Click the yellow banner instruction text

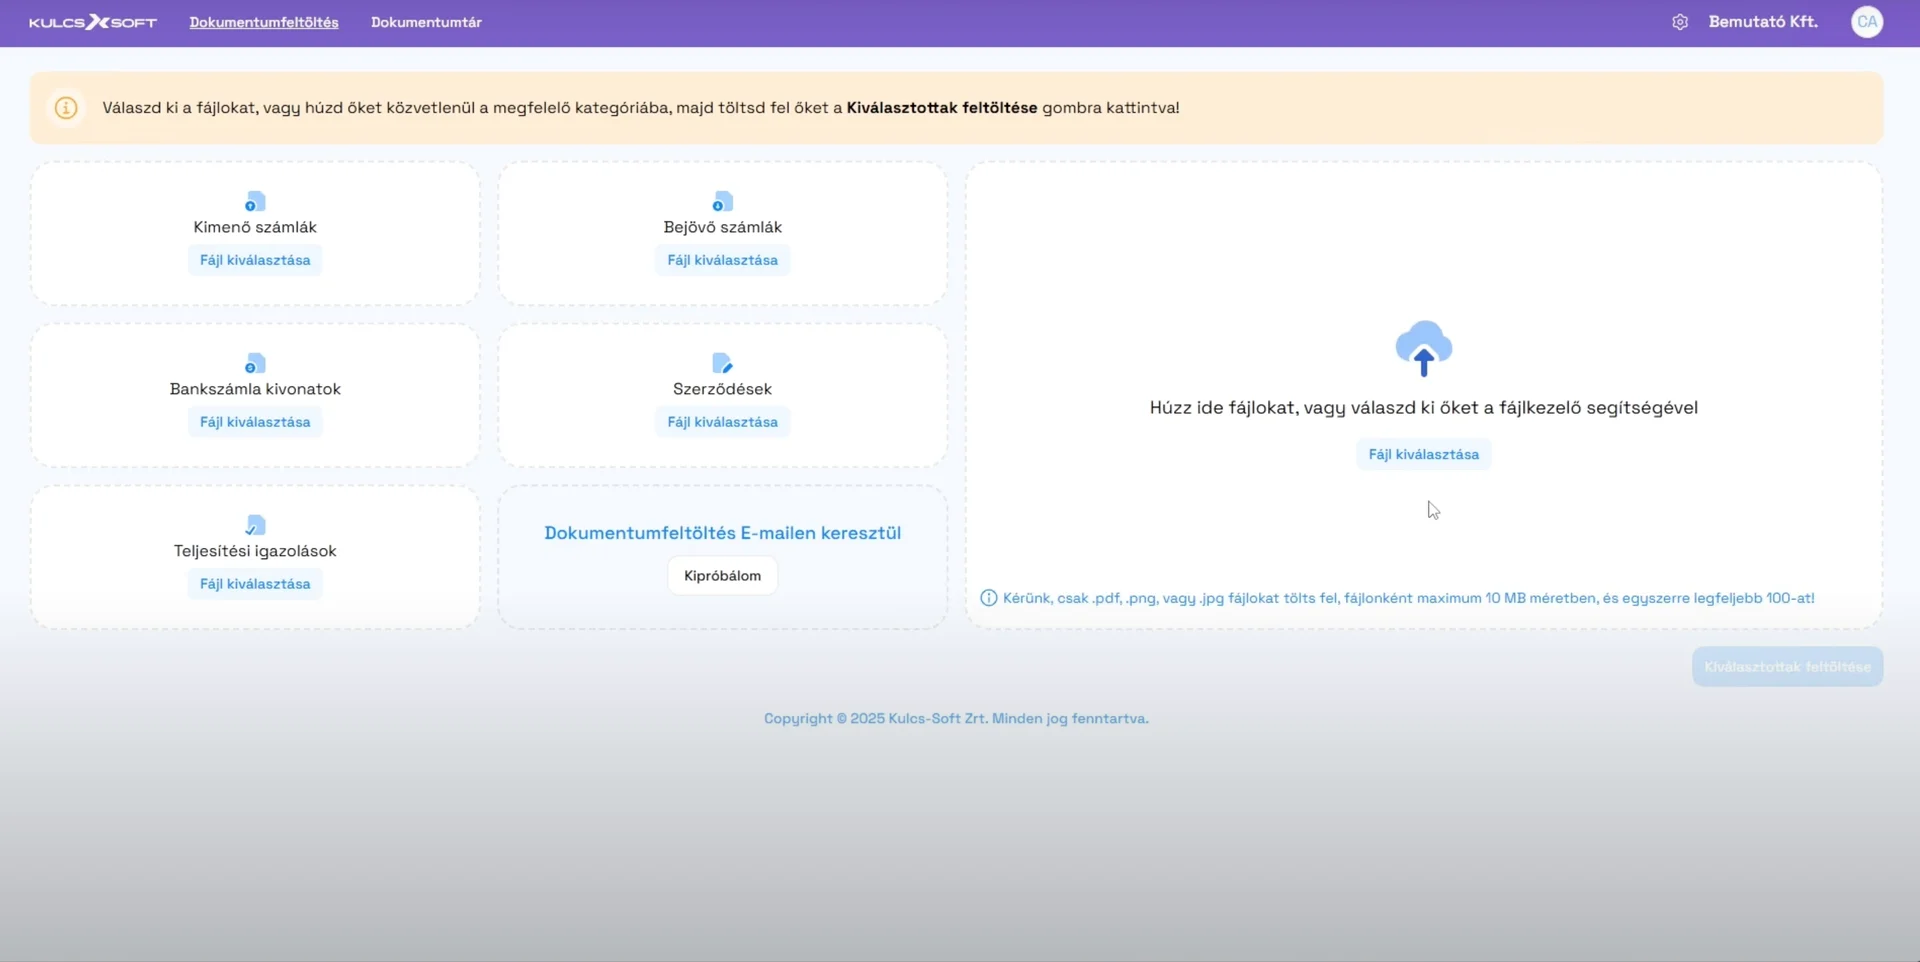[641, 108]
